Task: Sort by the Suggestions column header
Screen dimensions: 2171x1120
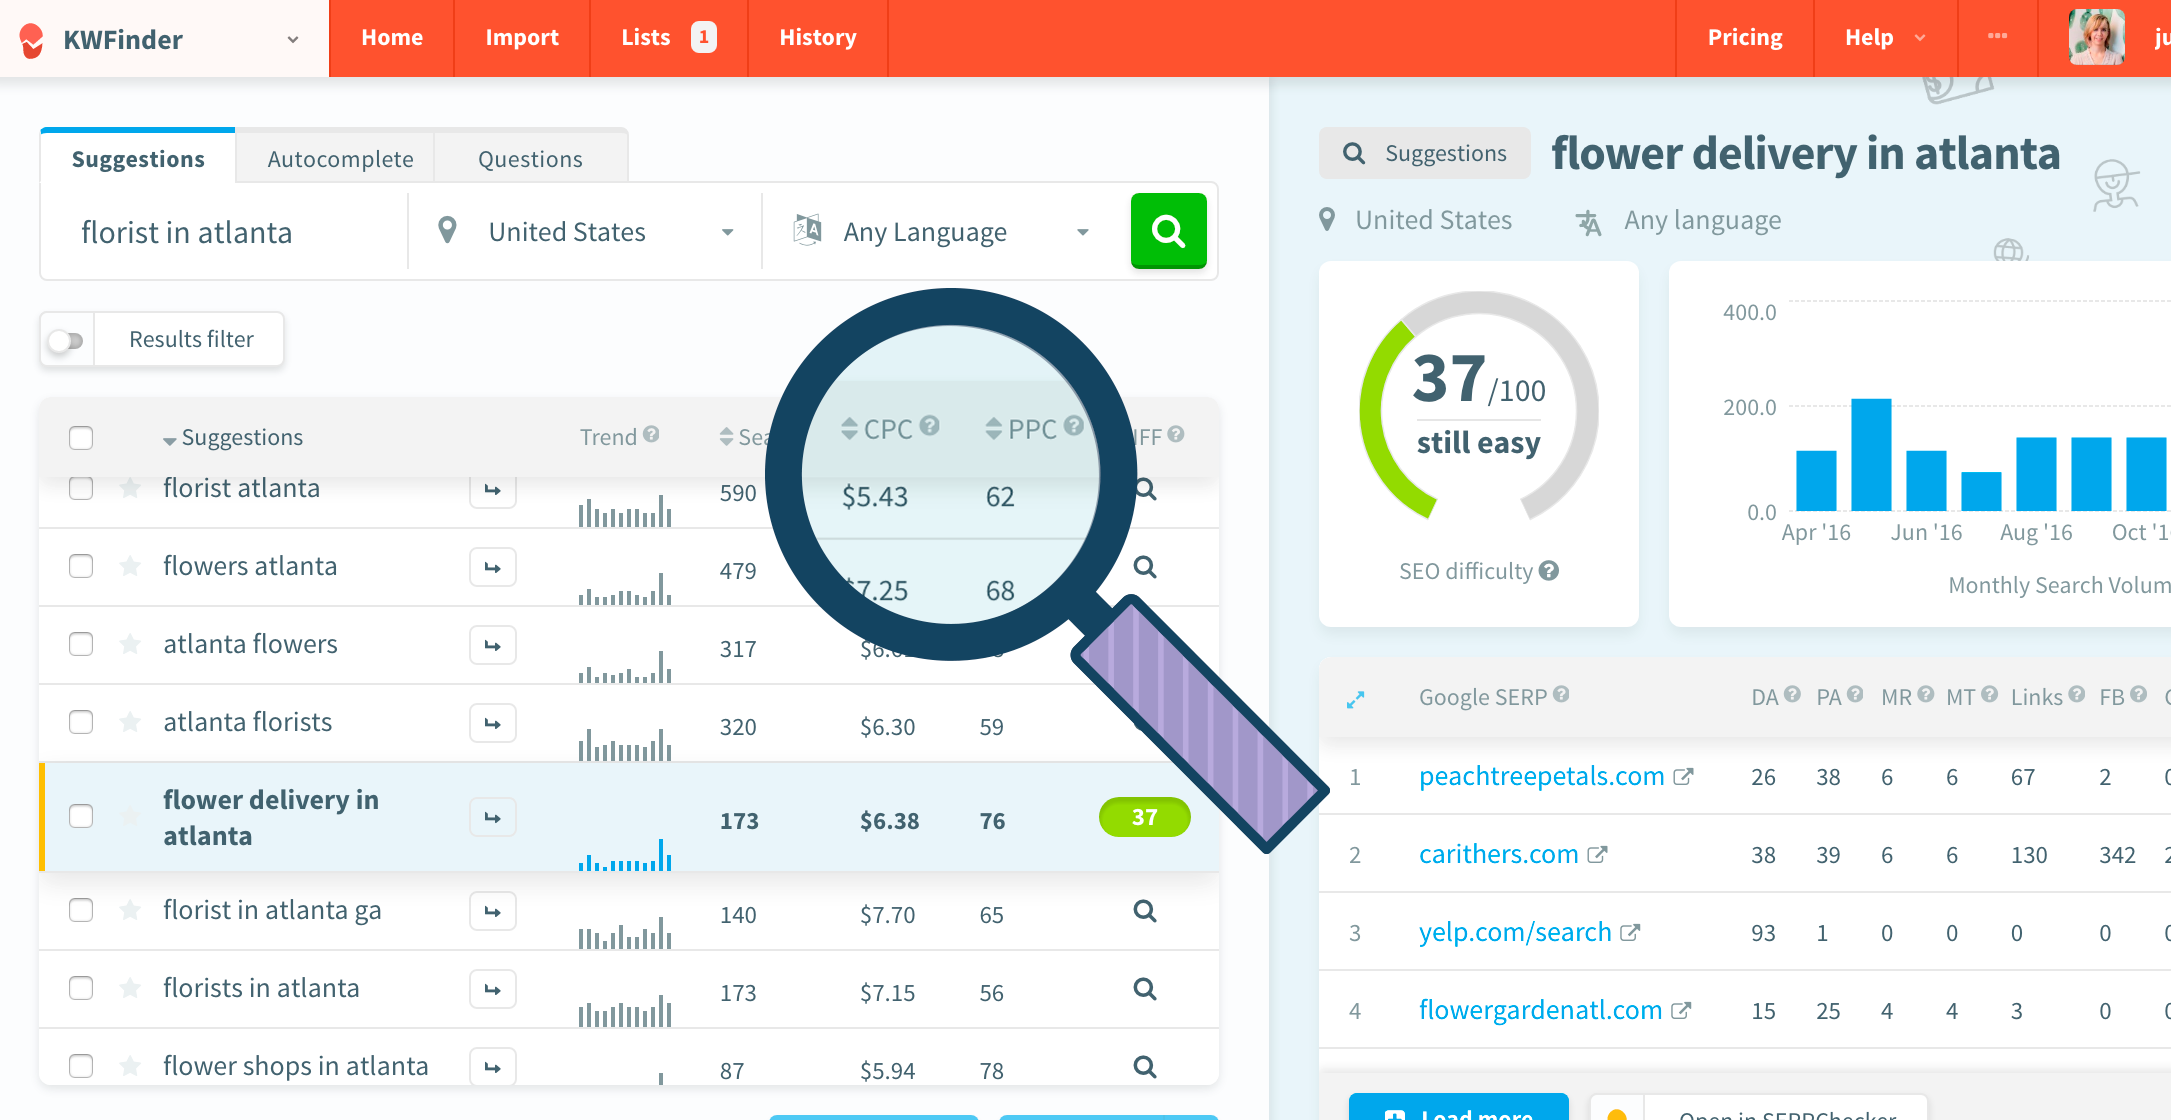Action: point(233,438)
